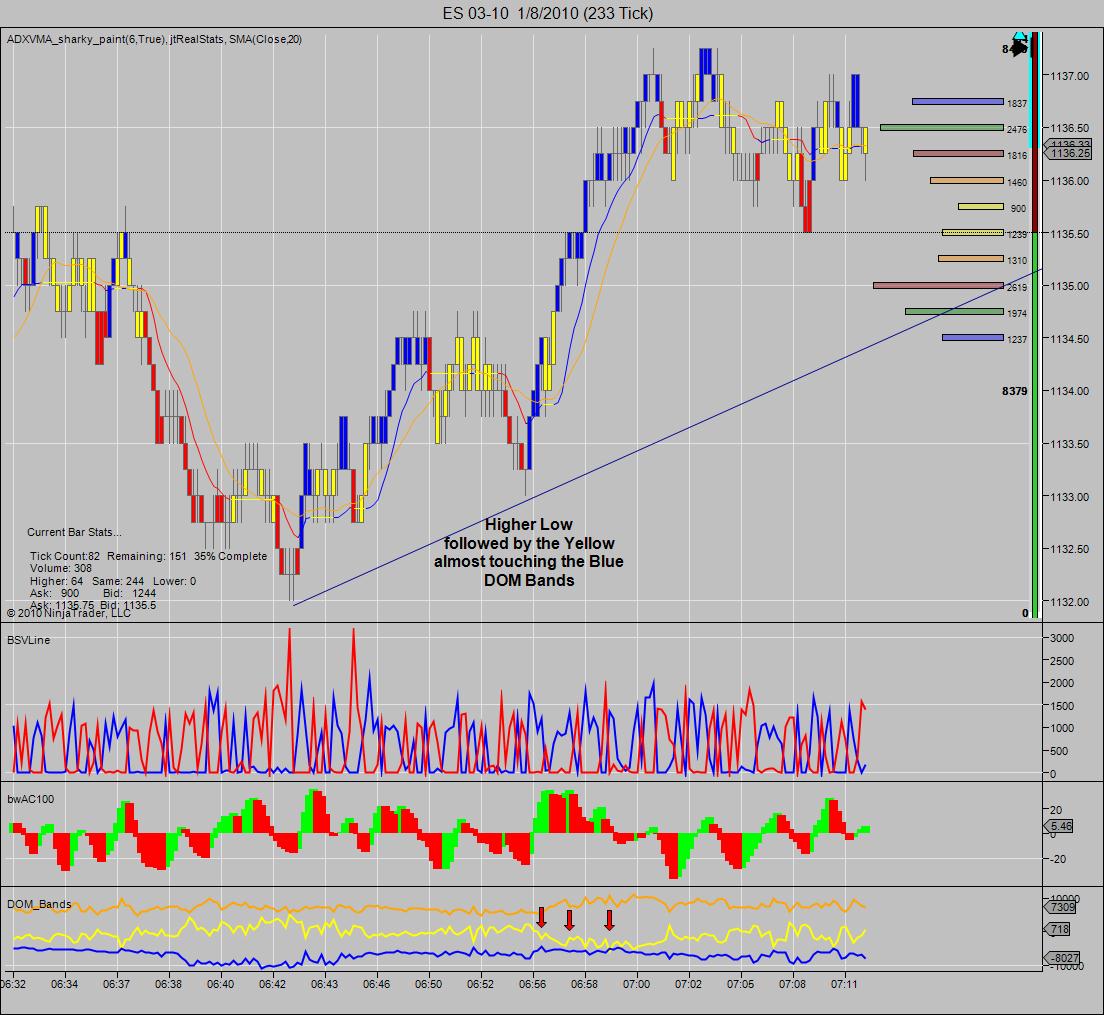Click the green cumulative volume bar beside the price axis
The image size is (1104, 1015).
point(1034,426)
